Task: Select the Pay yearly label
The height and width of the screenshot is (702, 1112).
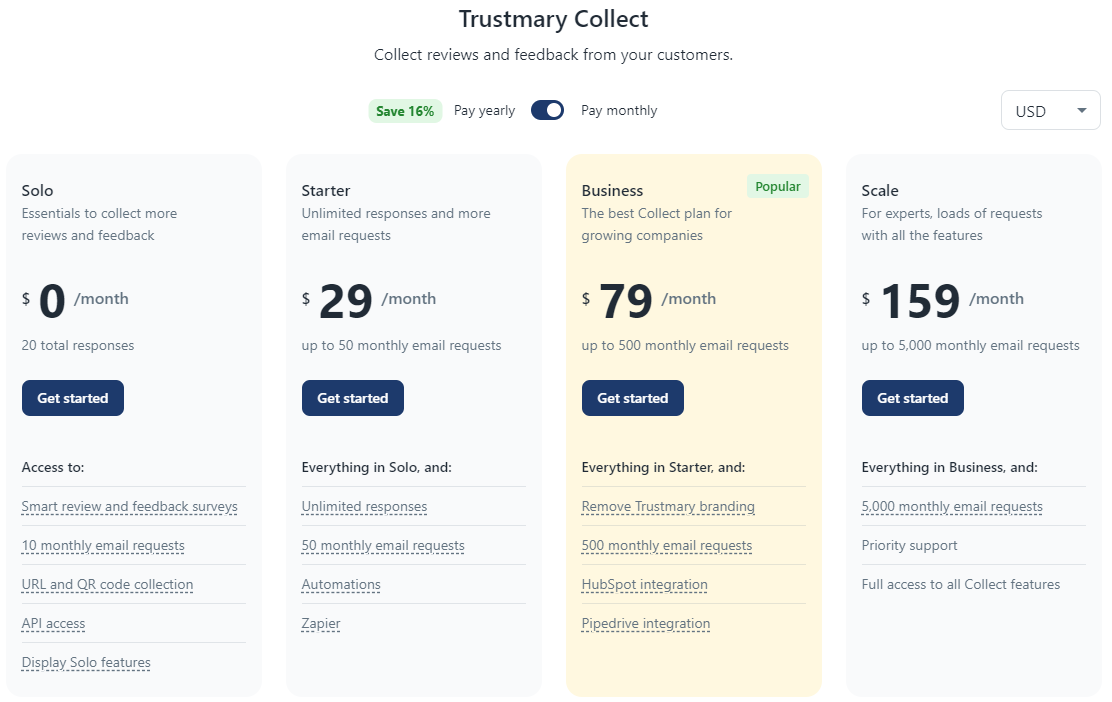Action: point(484,111)
